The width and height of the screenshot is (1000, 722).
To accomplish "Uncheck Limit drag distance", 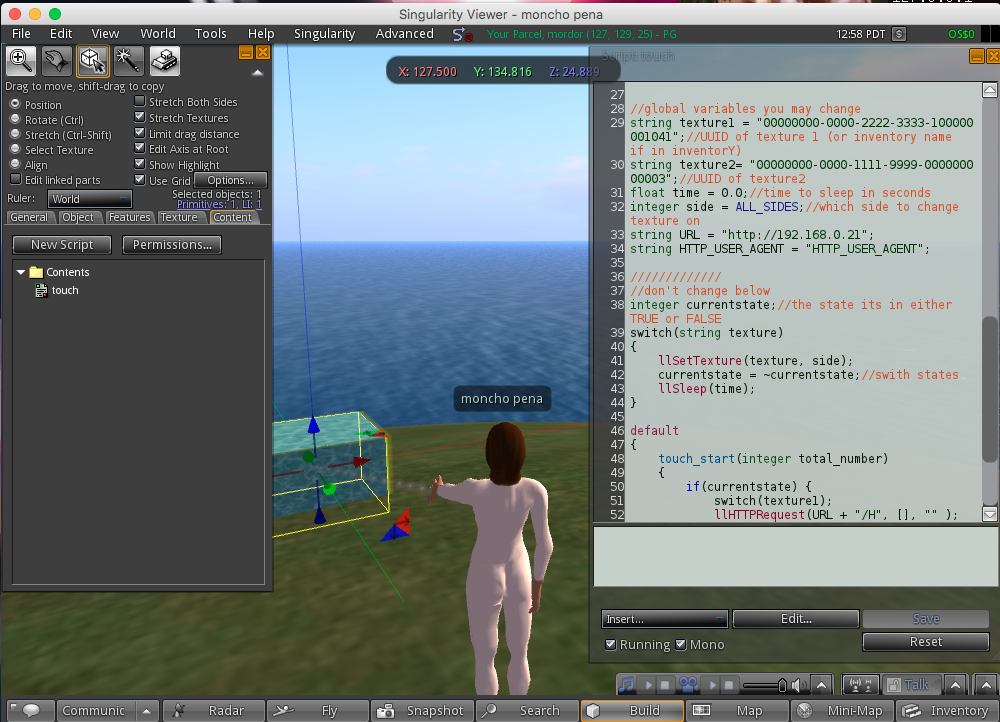I will pos(140,133).
